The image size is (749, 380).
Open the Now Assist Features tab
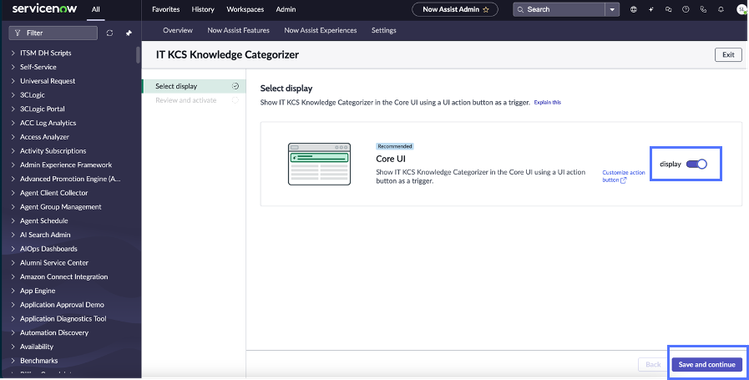pos(238,30)
